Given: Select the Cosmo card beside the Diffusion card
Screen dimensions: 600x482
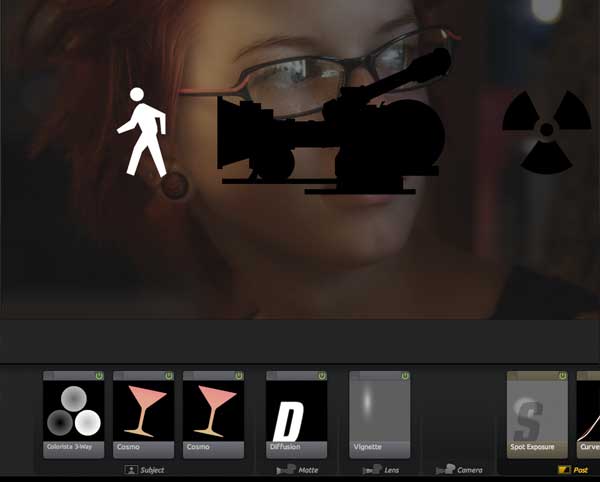Looking at the screenshot, I should click(214, 414).
